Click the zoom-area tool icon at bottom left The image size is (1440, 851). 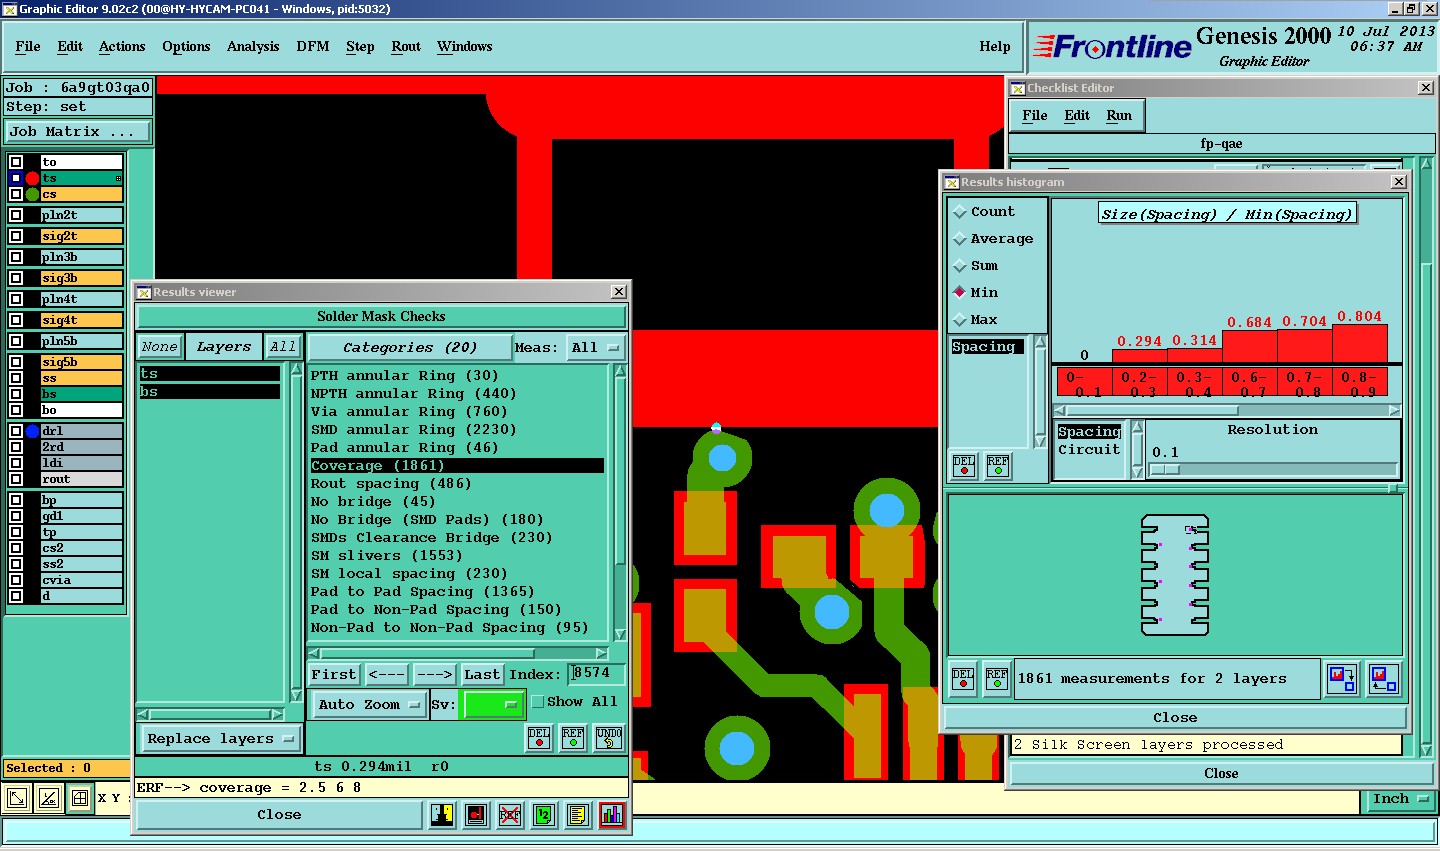point(17,798)
